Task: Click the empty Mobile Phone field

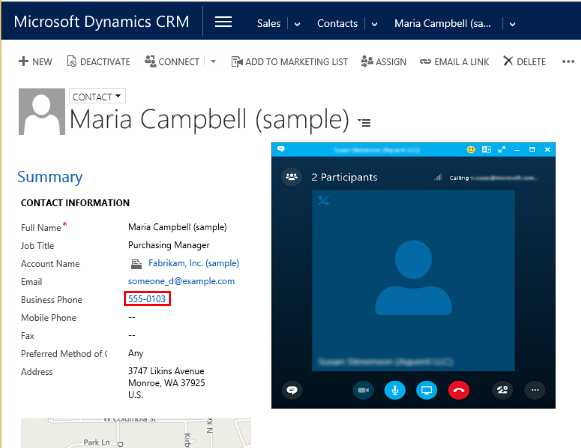Action: [132, 317]
